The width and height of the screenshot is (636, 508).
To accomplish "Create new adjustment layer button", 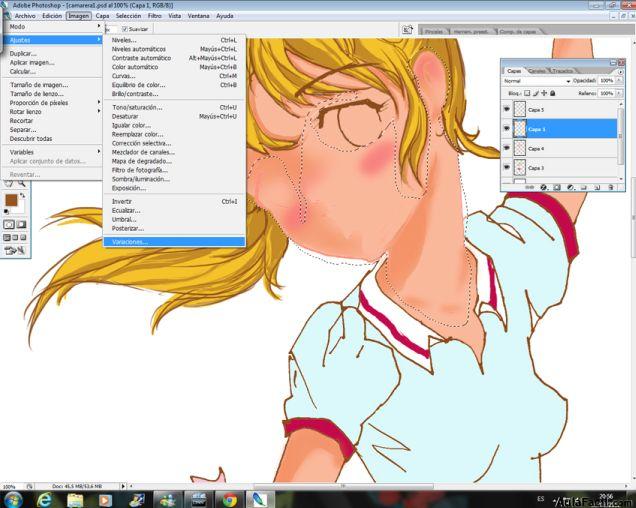I will click(x=571, y=187).
